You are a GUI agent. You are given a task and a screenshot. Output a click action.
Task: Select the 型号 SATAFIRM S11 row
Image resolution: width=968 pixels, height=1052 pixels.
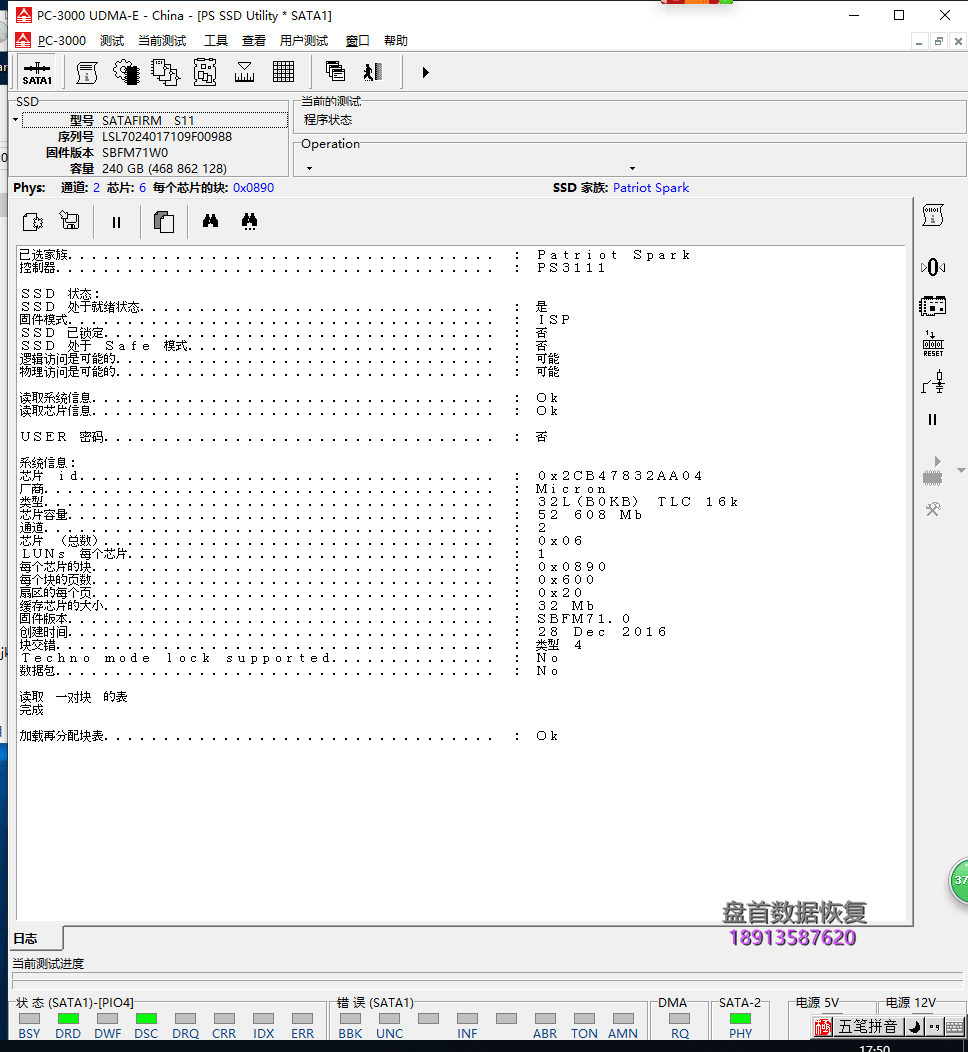point(155,120)
